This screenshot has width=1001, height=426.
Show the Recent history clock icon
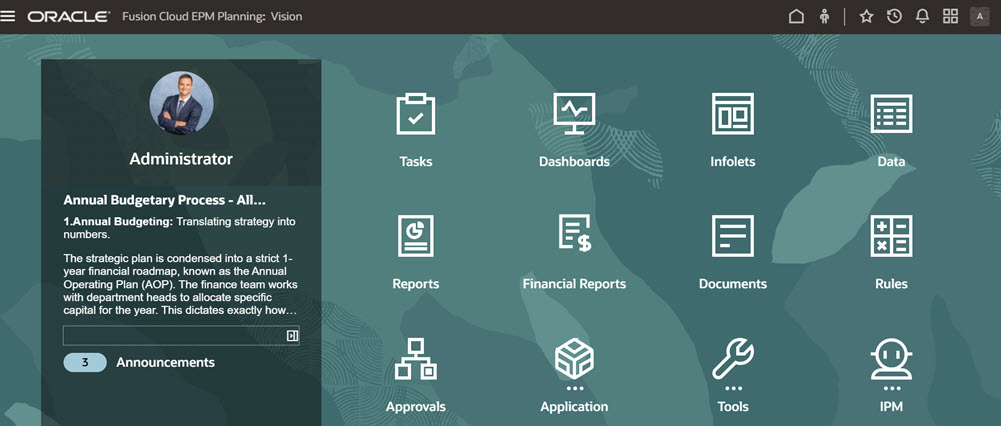[x=894, y=17]
